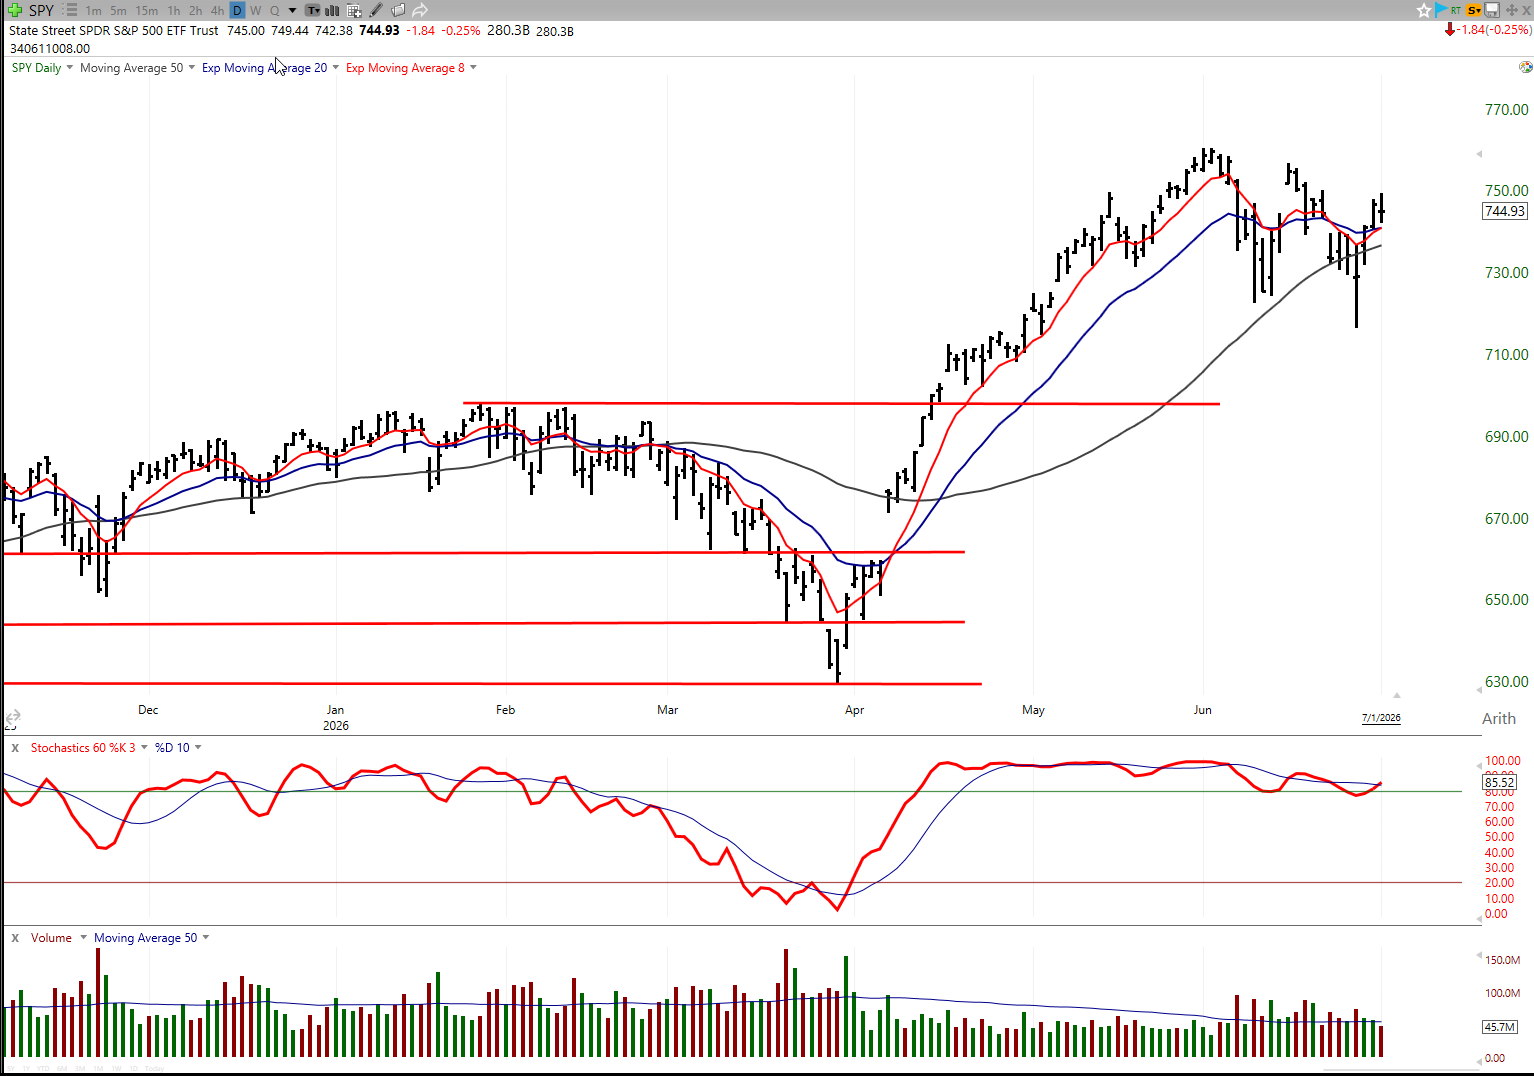Close the Volume indicator pane
The width and height of the screenshot is (1534, 1076).
15,938
